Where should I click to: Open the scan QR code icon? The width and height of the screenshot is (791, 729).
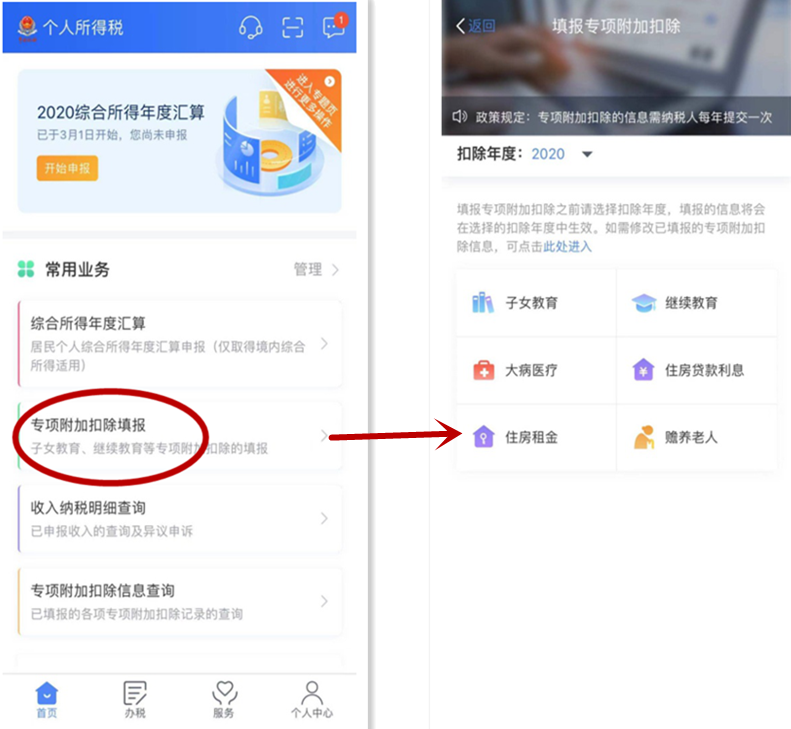292,27
